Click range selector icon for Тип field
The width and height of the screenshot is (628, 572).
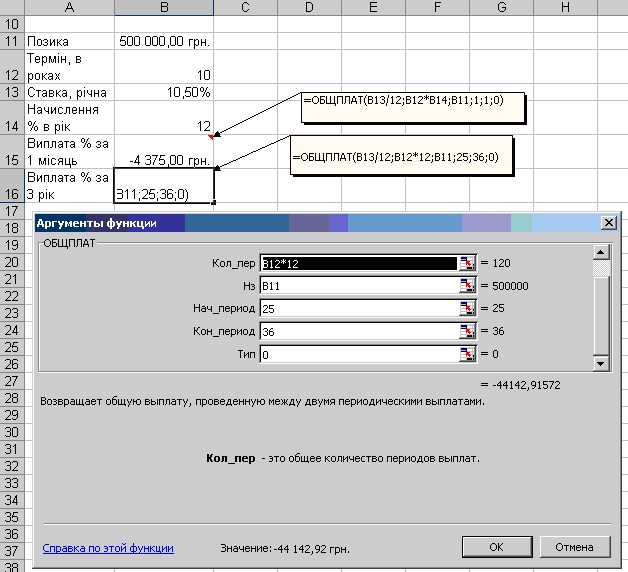466,354
